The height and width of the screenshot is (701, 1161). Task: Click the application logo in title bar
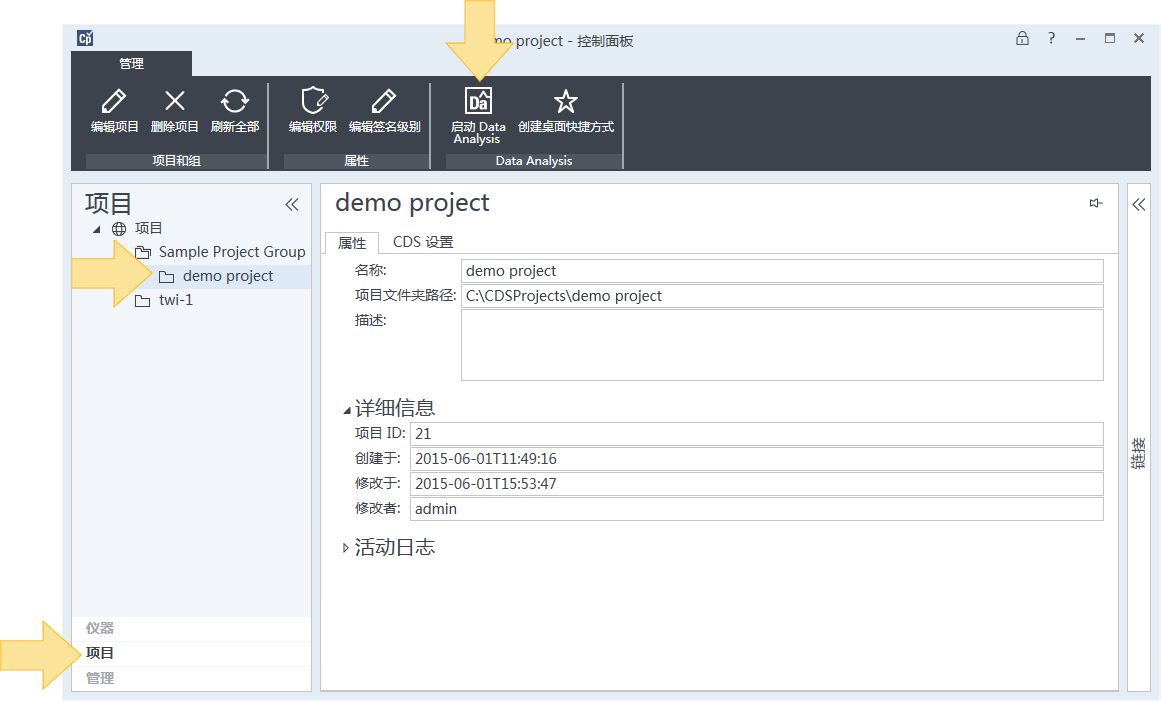coord(85,38)
